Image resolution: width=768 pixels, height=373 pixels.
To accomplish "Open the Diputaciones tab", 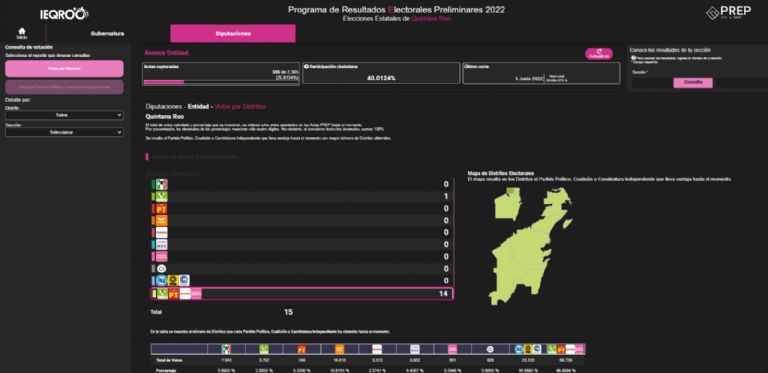I will (233, 34).
